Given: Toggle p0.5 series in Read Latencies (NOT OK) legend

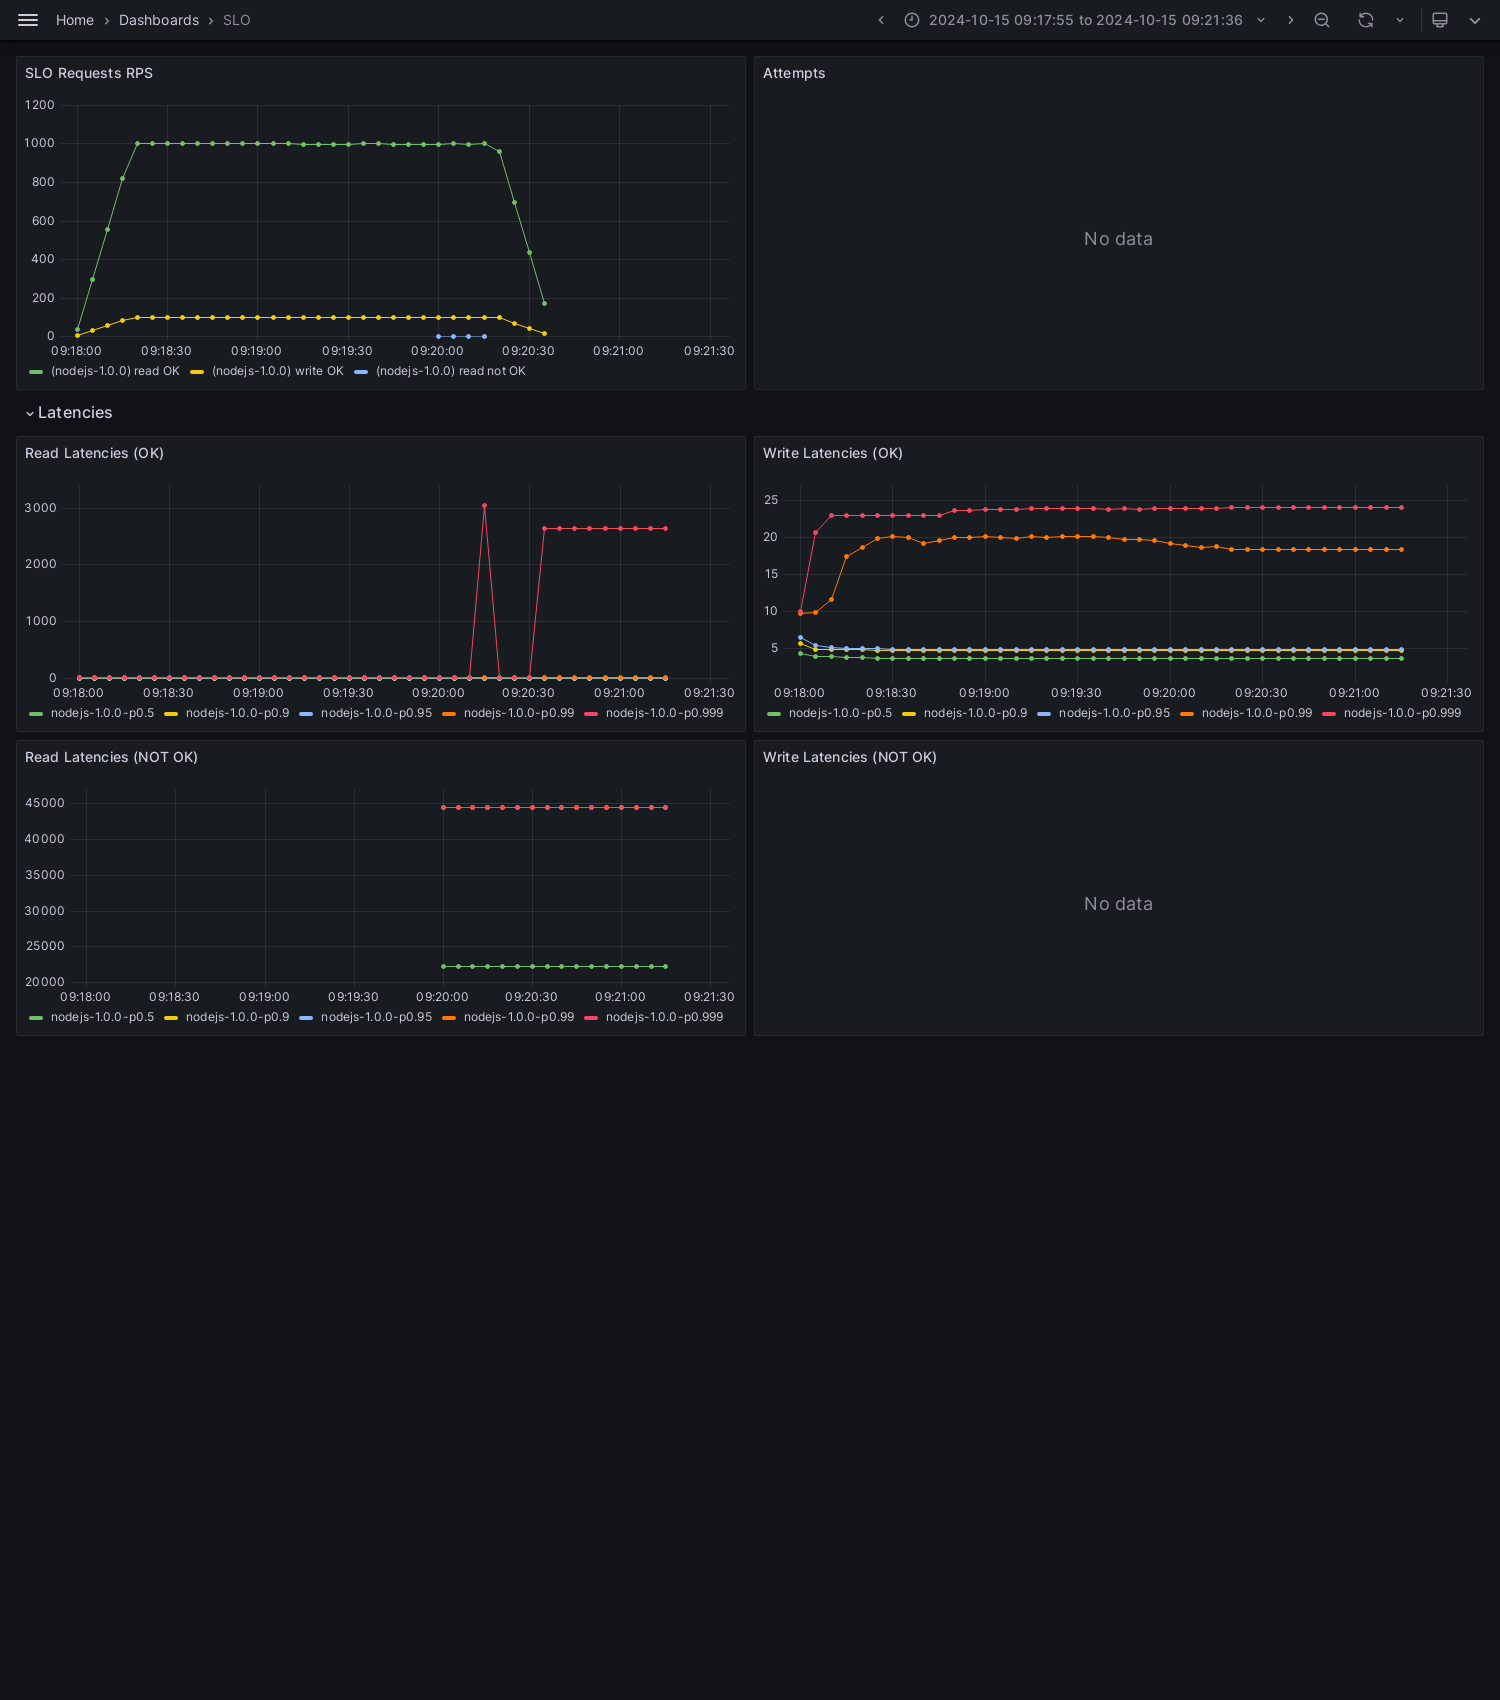Looking at the screenshot, I should (x=102, y=1017).
